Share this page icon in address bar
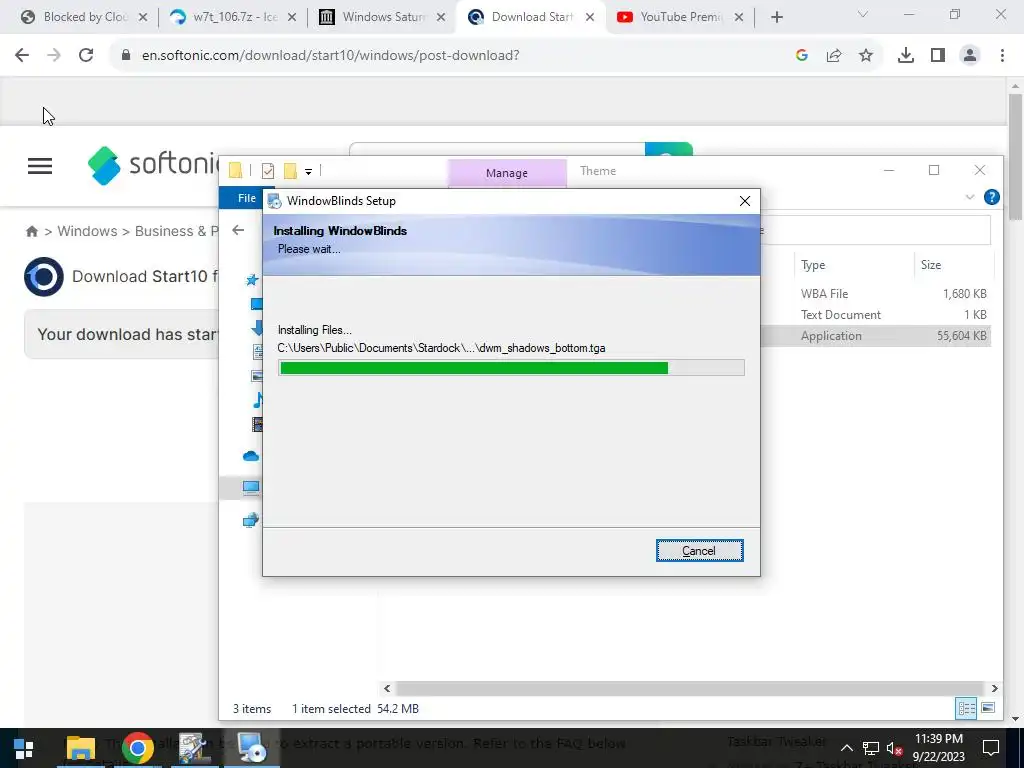Image resolution: width=1024 pixels, height=768 pixels. [x=834, y=56]
